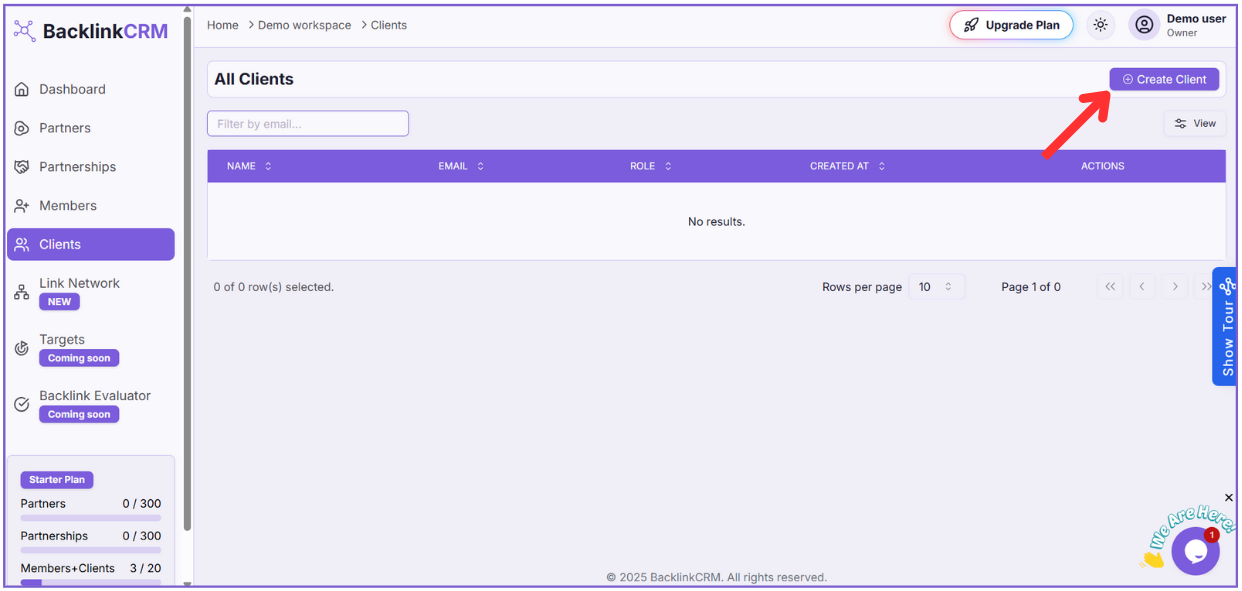Go to next page arrow
This screenshot has height=591, width=1242.
pos(1175,287)
